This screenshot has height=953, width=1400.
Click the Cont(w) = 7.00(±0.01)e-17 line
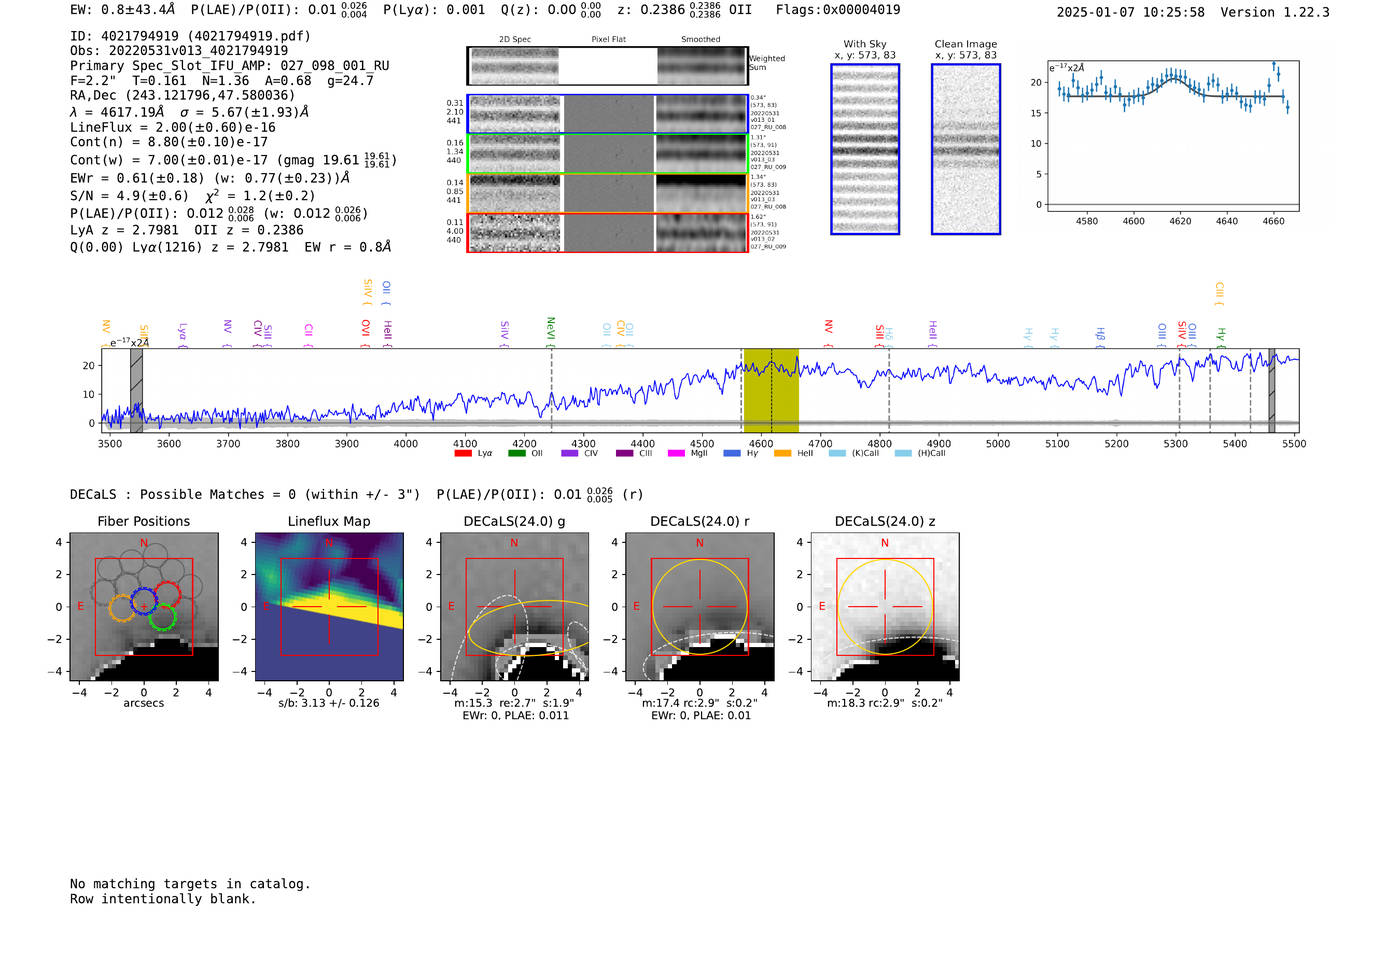click(233, 160)
